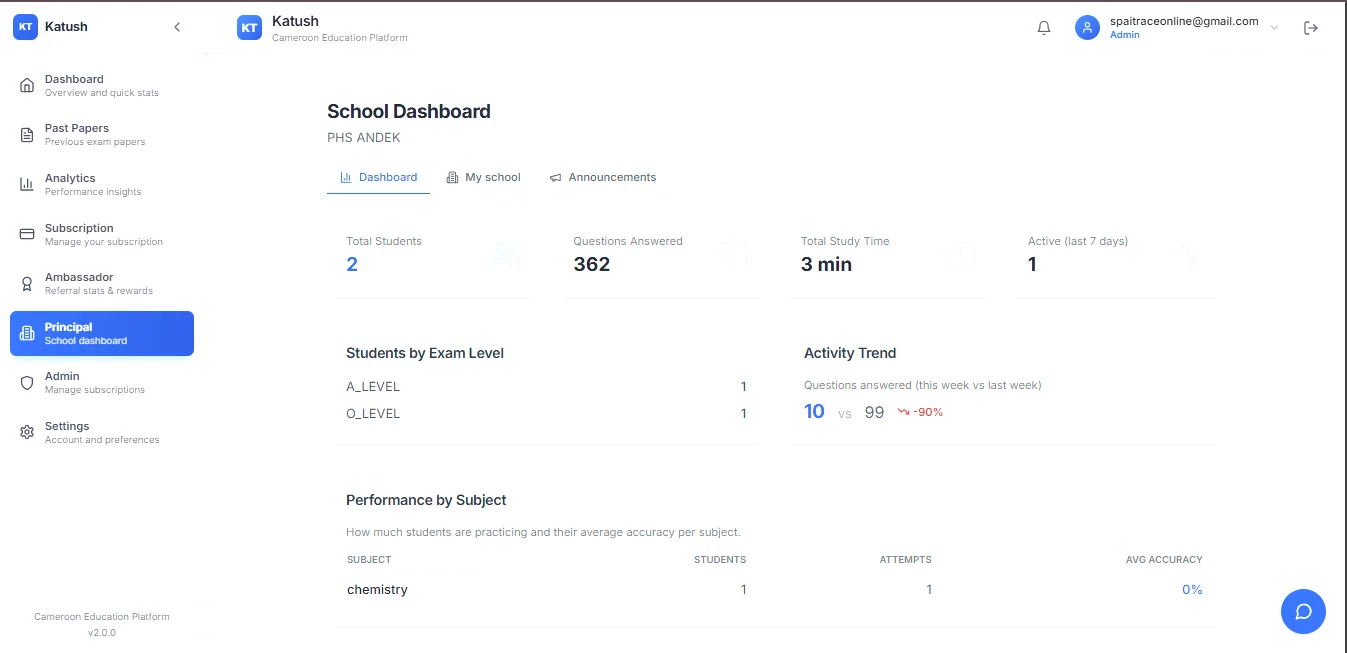Viewport: 1347px width, 653px height.
Task: Click the Ambassador ribbon badge icon
Action: point(27,284)
